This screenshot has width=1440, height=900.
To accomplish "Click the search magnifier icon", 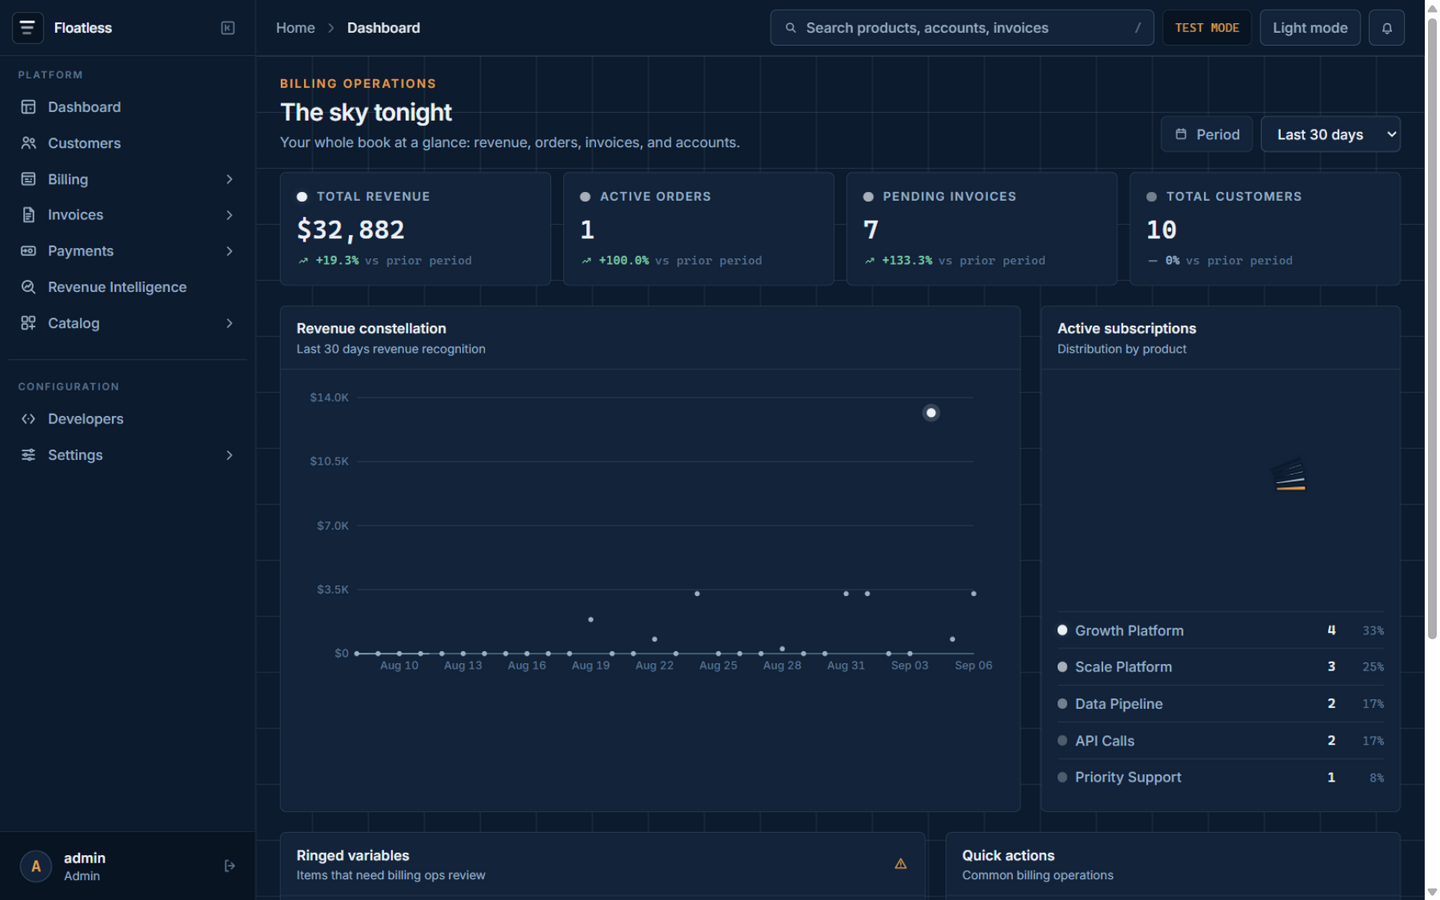I will (x=790, y=28).
